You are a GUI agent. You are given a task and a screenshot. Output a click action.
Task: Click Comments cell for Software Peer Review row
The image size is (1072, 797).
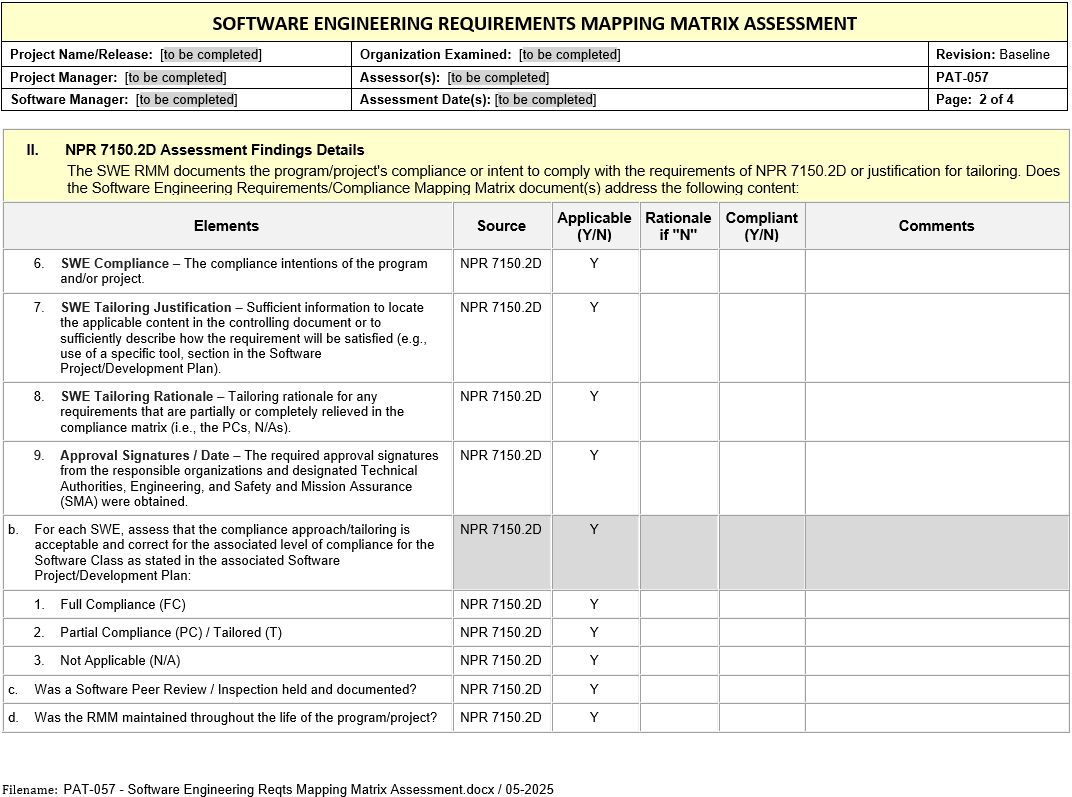click(936, 689)
